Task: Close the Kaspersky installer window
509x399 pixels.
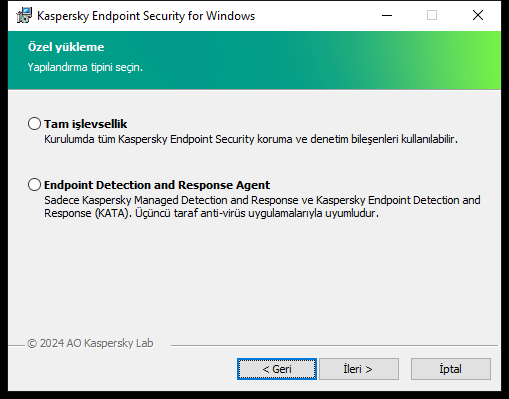Action: click(478, 15)
